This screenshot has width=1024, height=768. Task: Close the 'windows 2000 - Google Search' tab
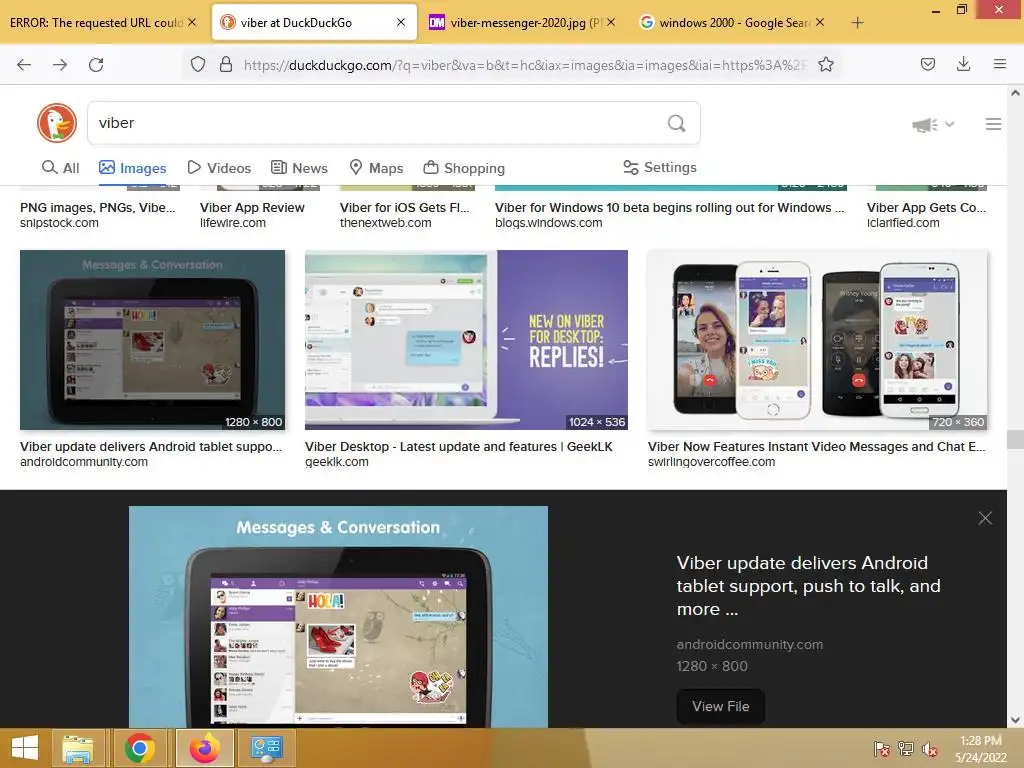coord(820,22)
